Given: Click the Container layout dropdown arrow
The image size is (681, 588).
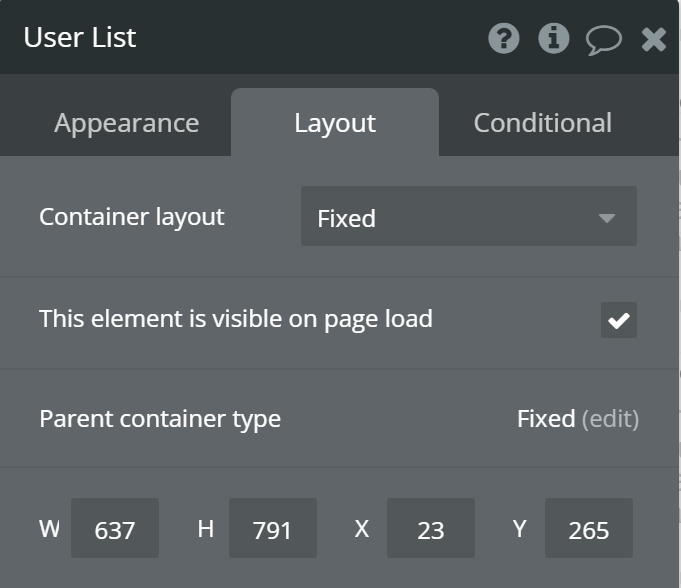Looking at the screenshot, I should (606, 217).
